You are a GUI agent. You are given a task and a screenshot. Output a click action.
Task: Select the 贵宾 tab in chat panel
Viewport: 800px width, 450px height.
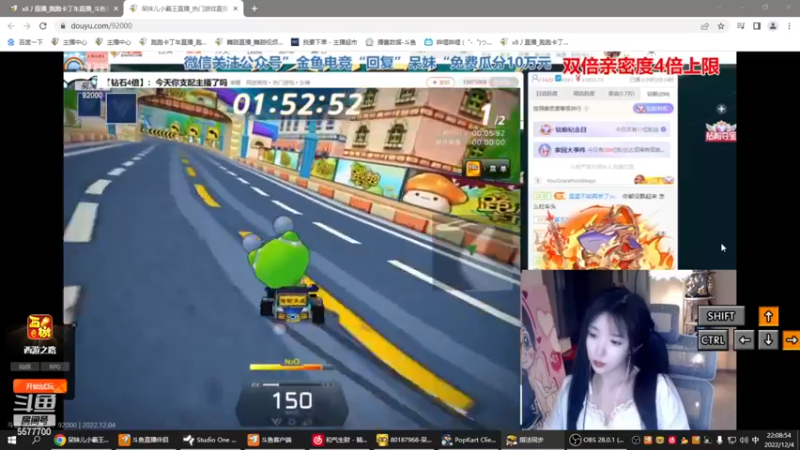click(x=621, y=94)
